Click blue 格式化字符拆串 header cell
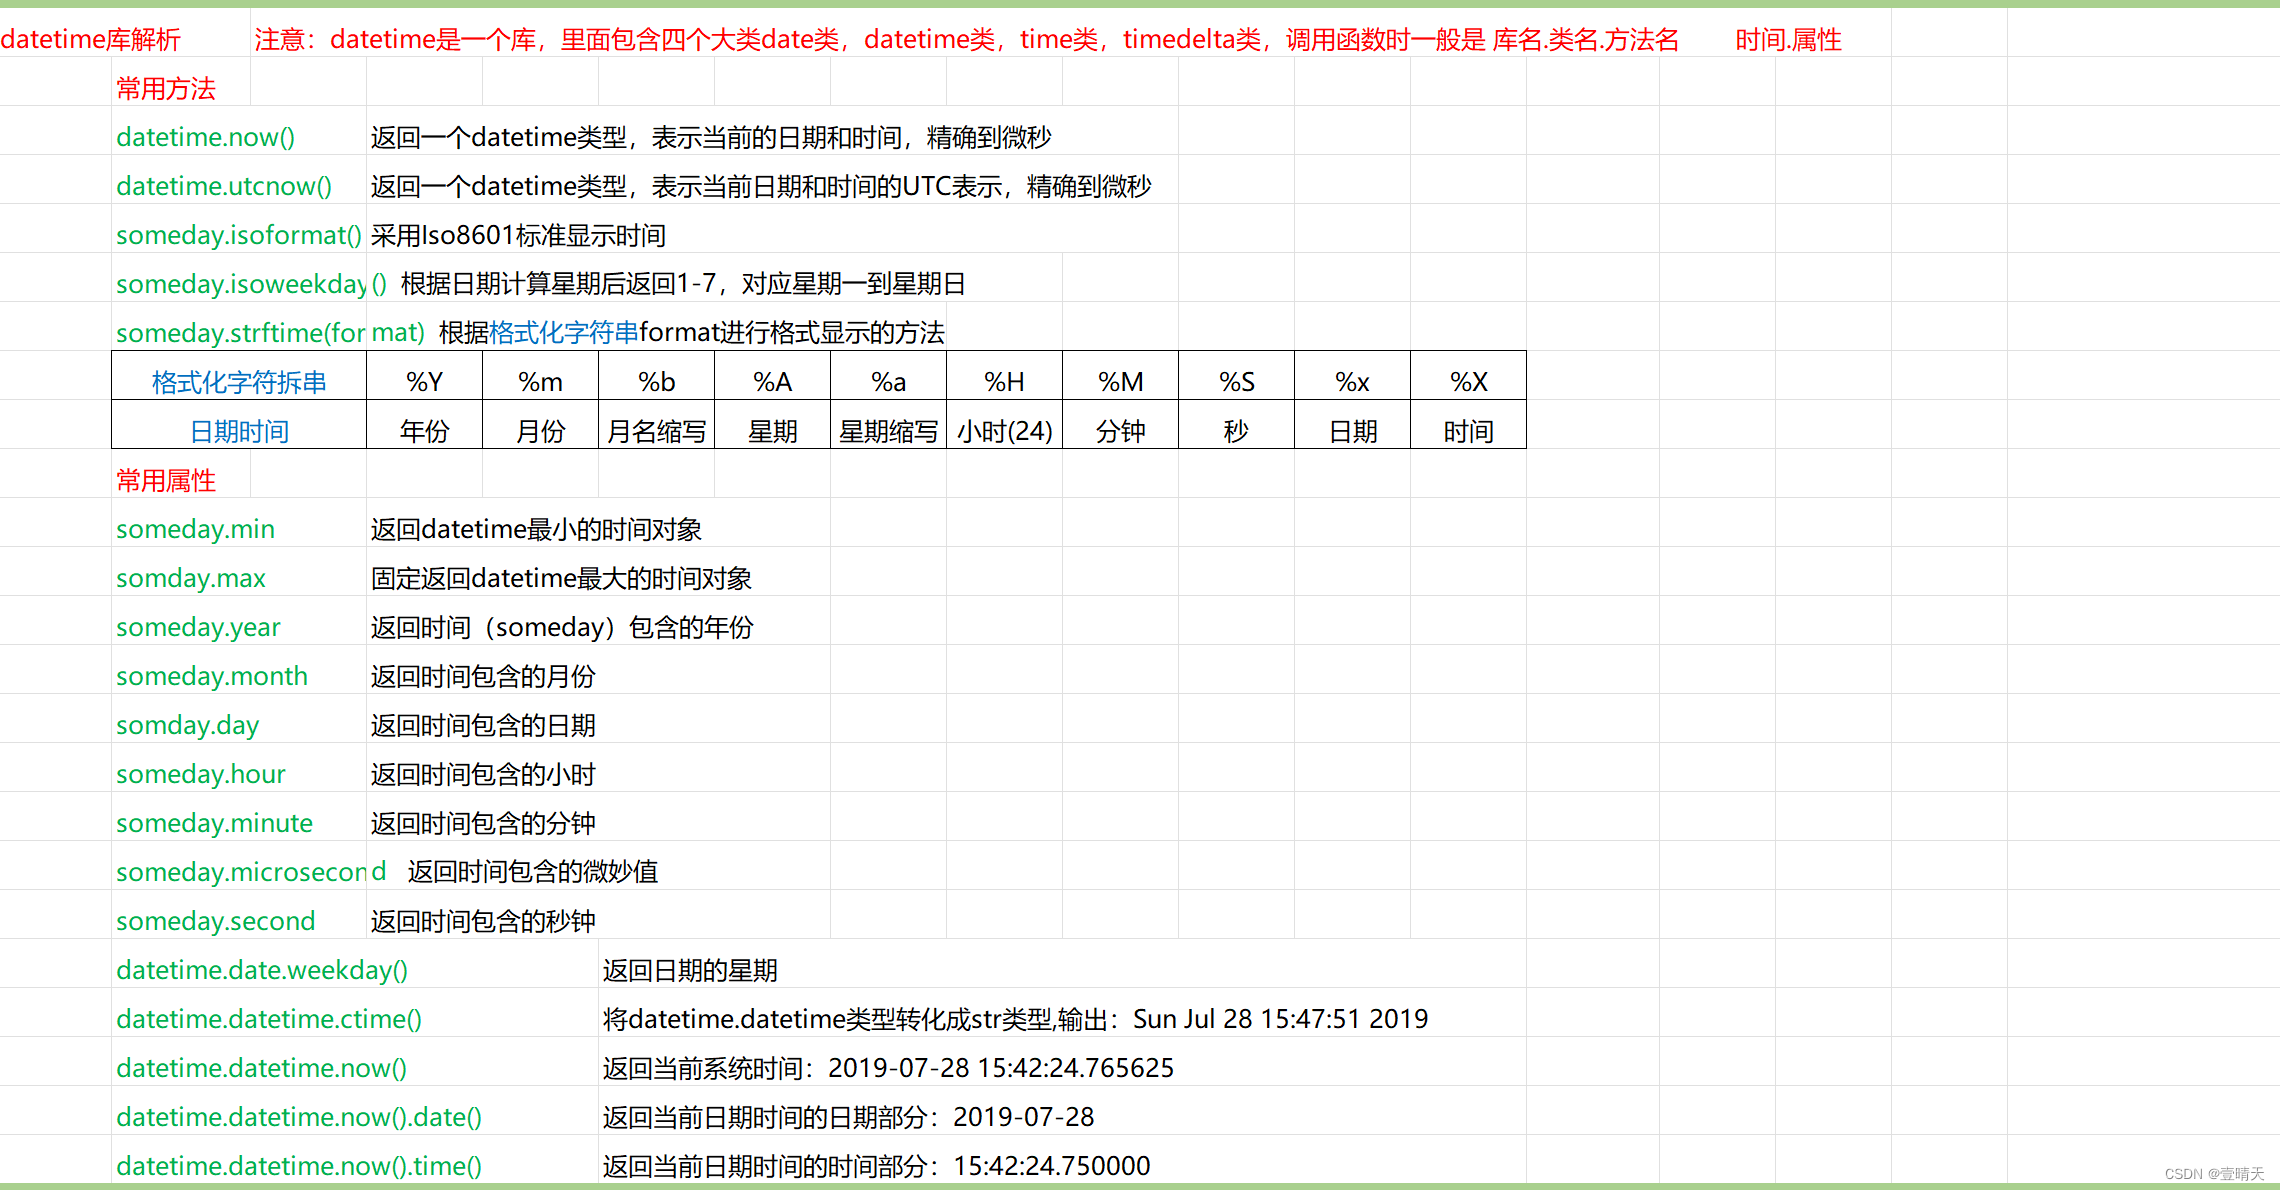This screenshot has height=1190, width=2280. [x=239, y=382]
